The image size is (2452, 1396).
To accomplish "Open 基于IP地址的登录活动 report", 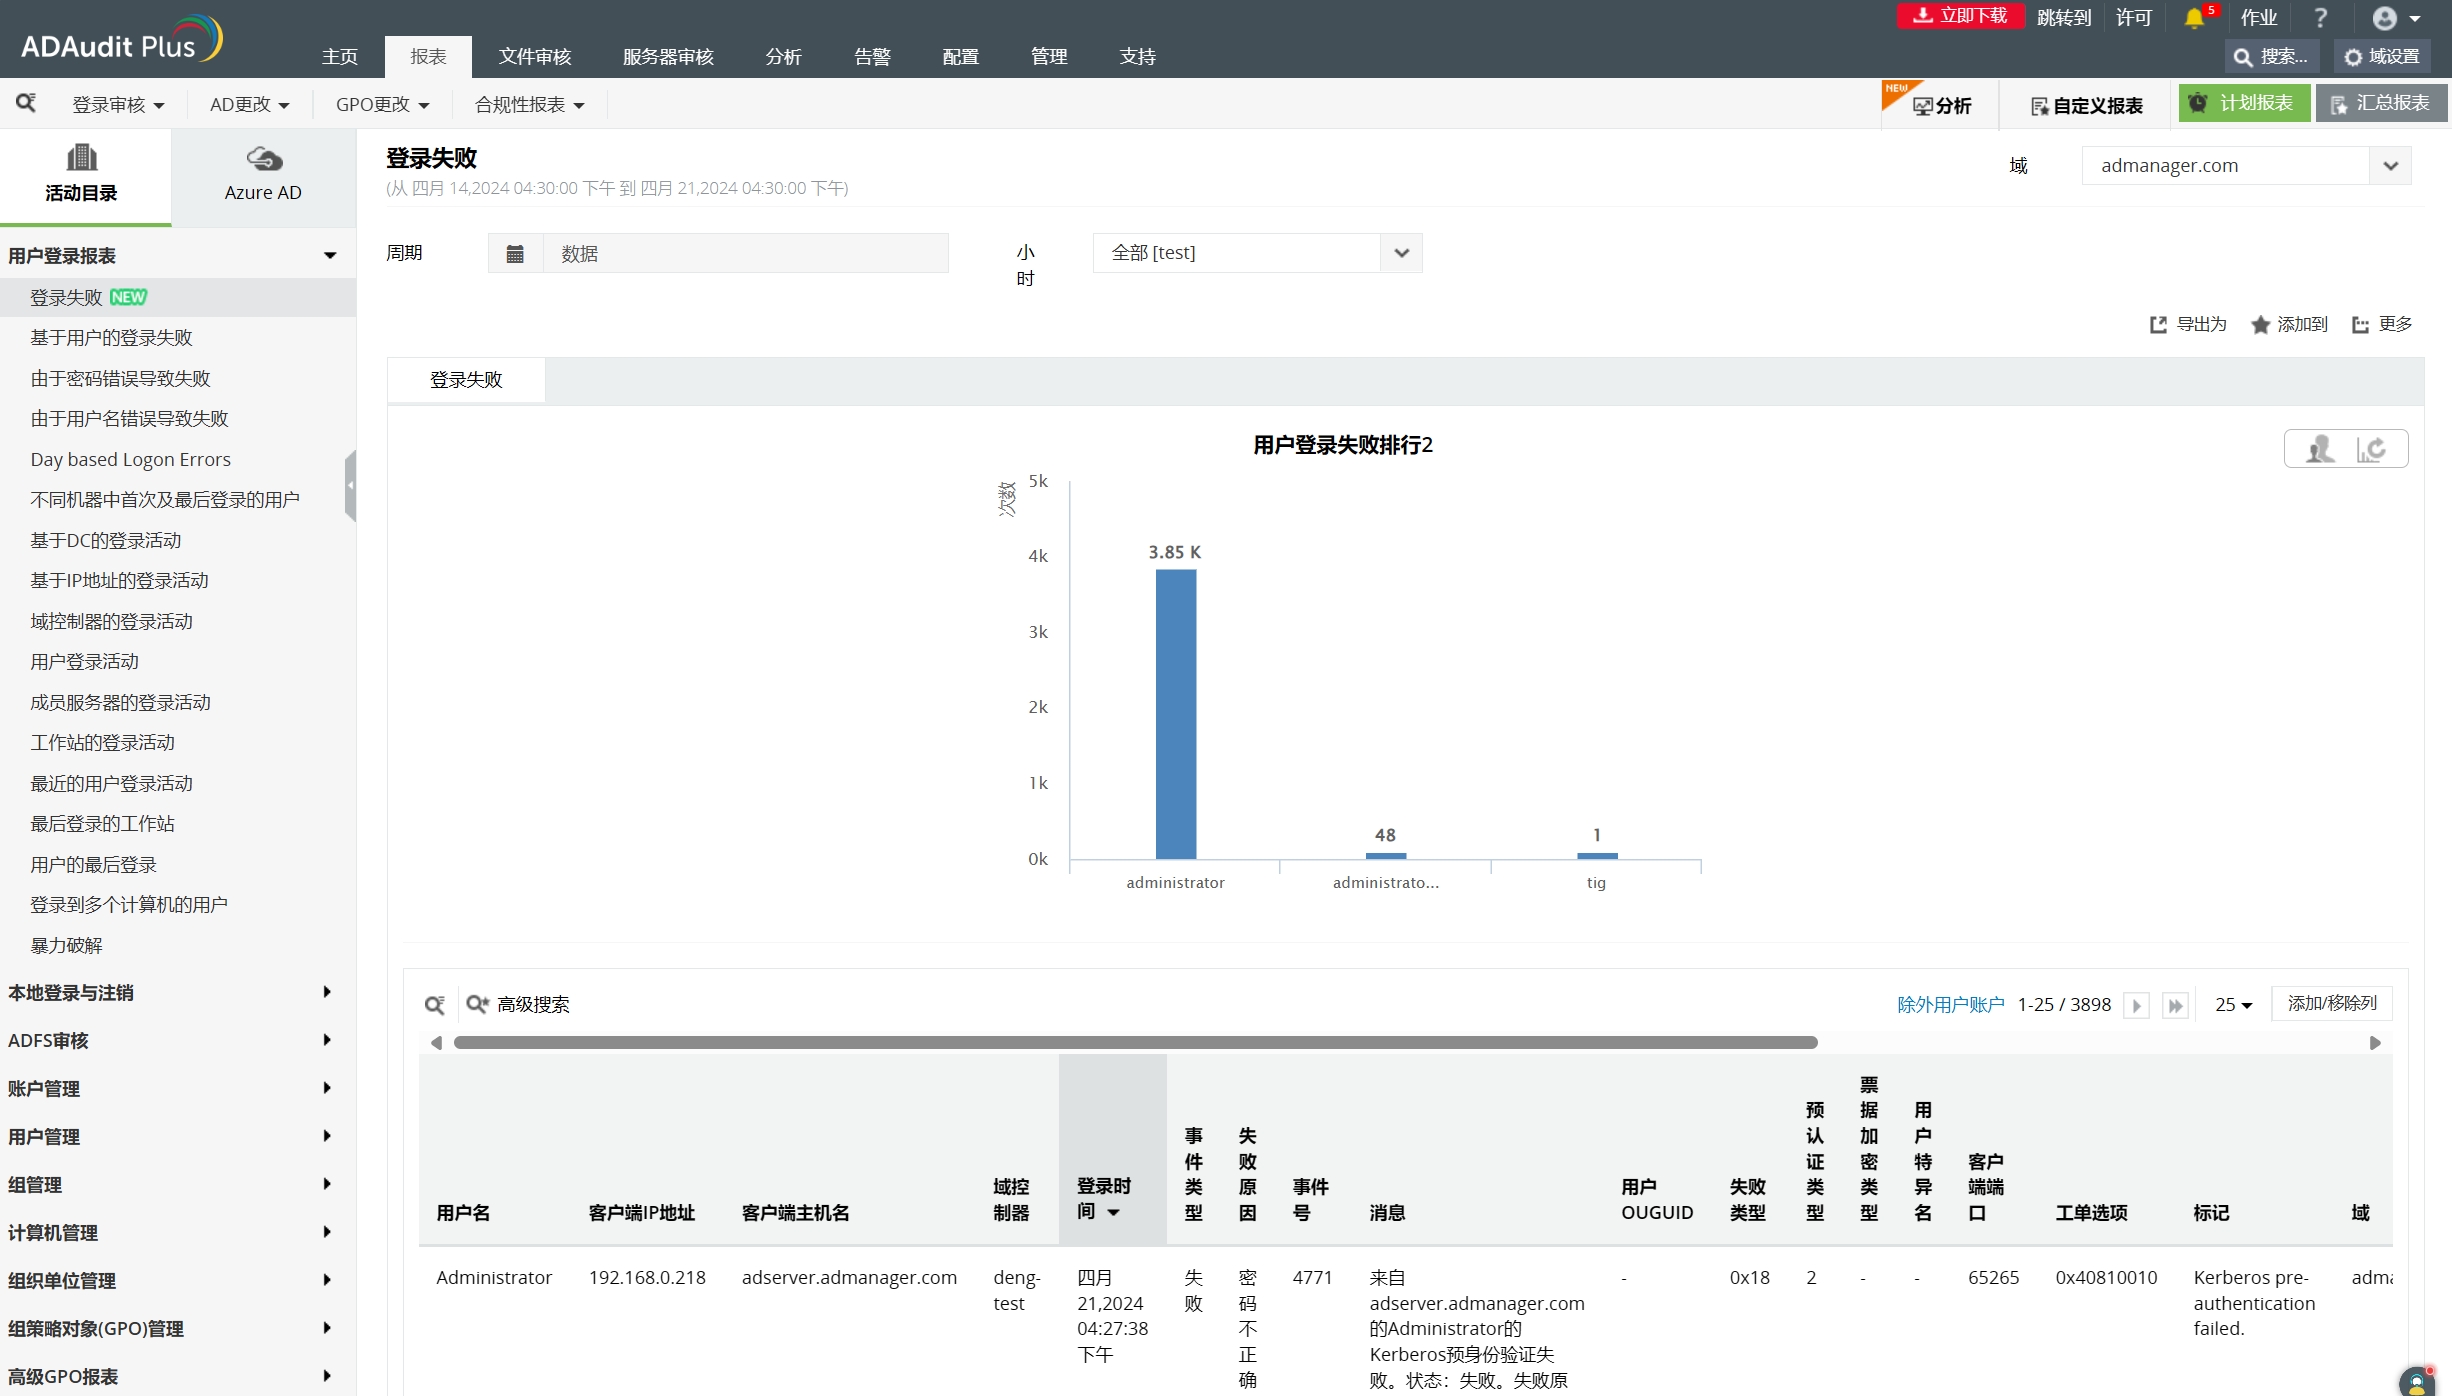I will [x=119, y=581].
